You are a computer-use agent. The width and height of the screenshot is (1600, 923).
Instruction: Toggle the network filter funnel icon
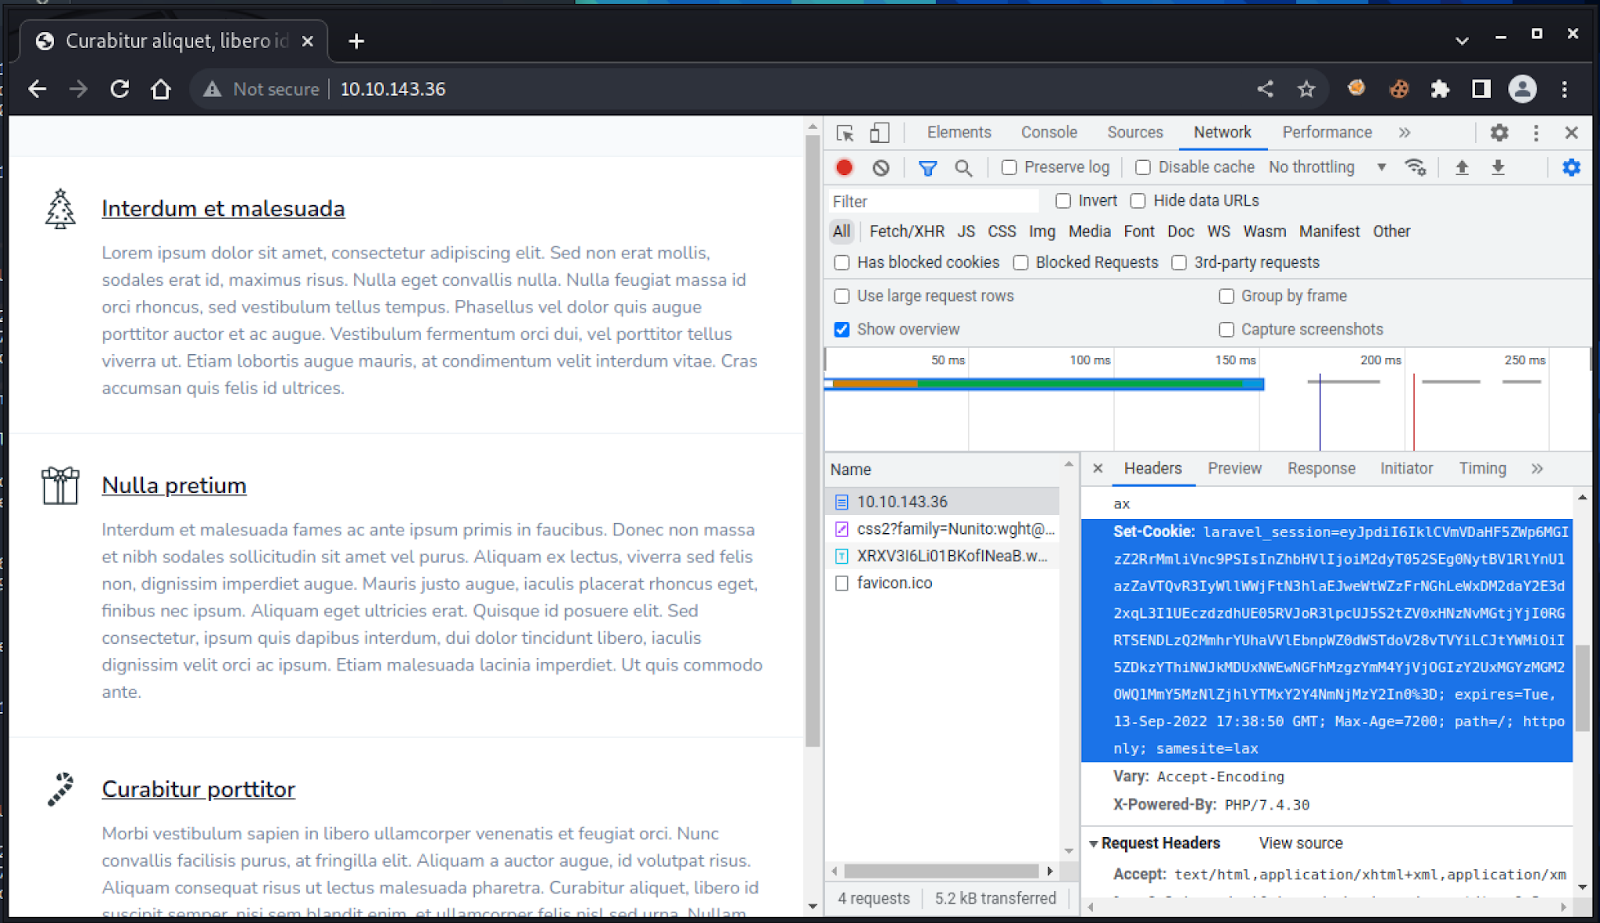(928, 168)
